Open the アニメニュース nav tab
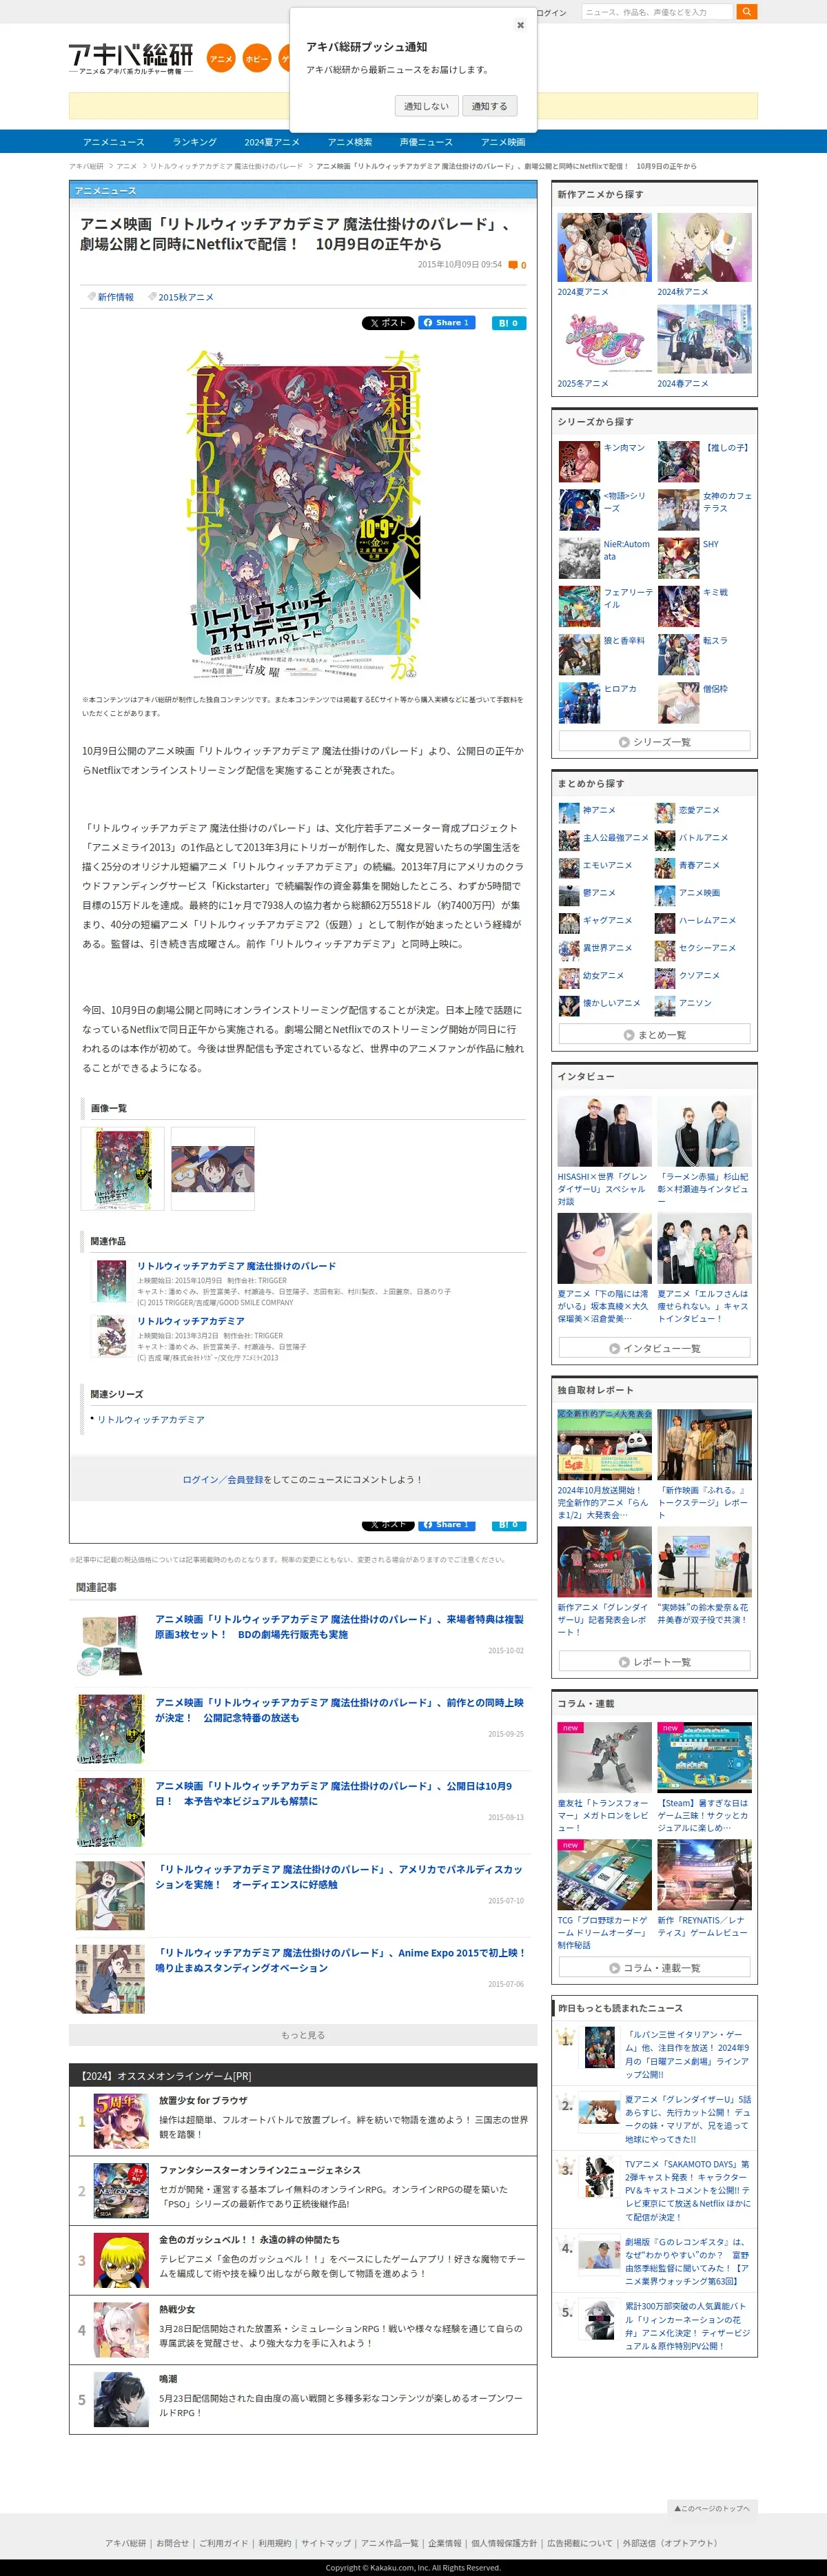Viewport: 827px width, 2576px height. [114, 142]
